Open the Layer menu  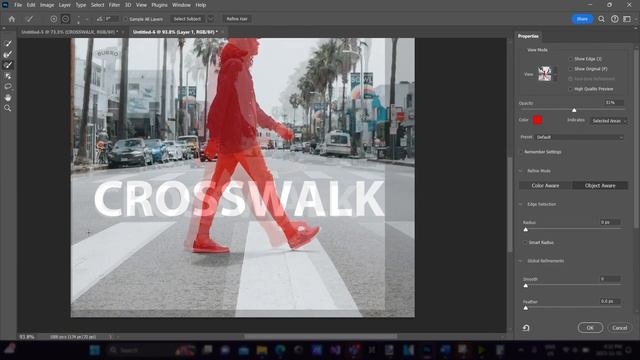(x=64, y=5)
